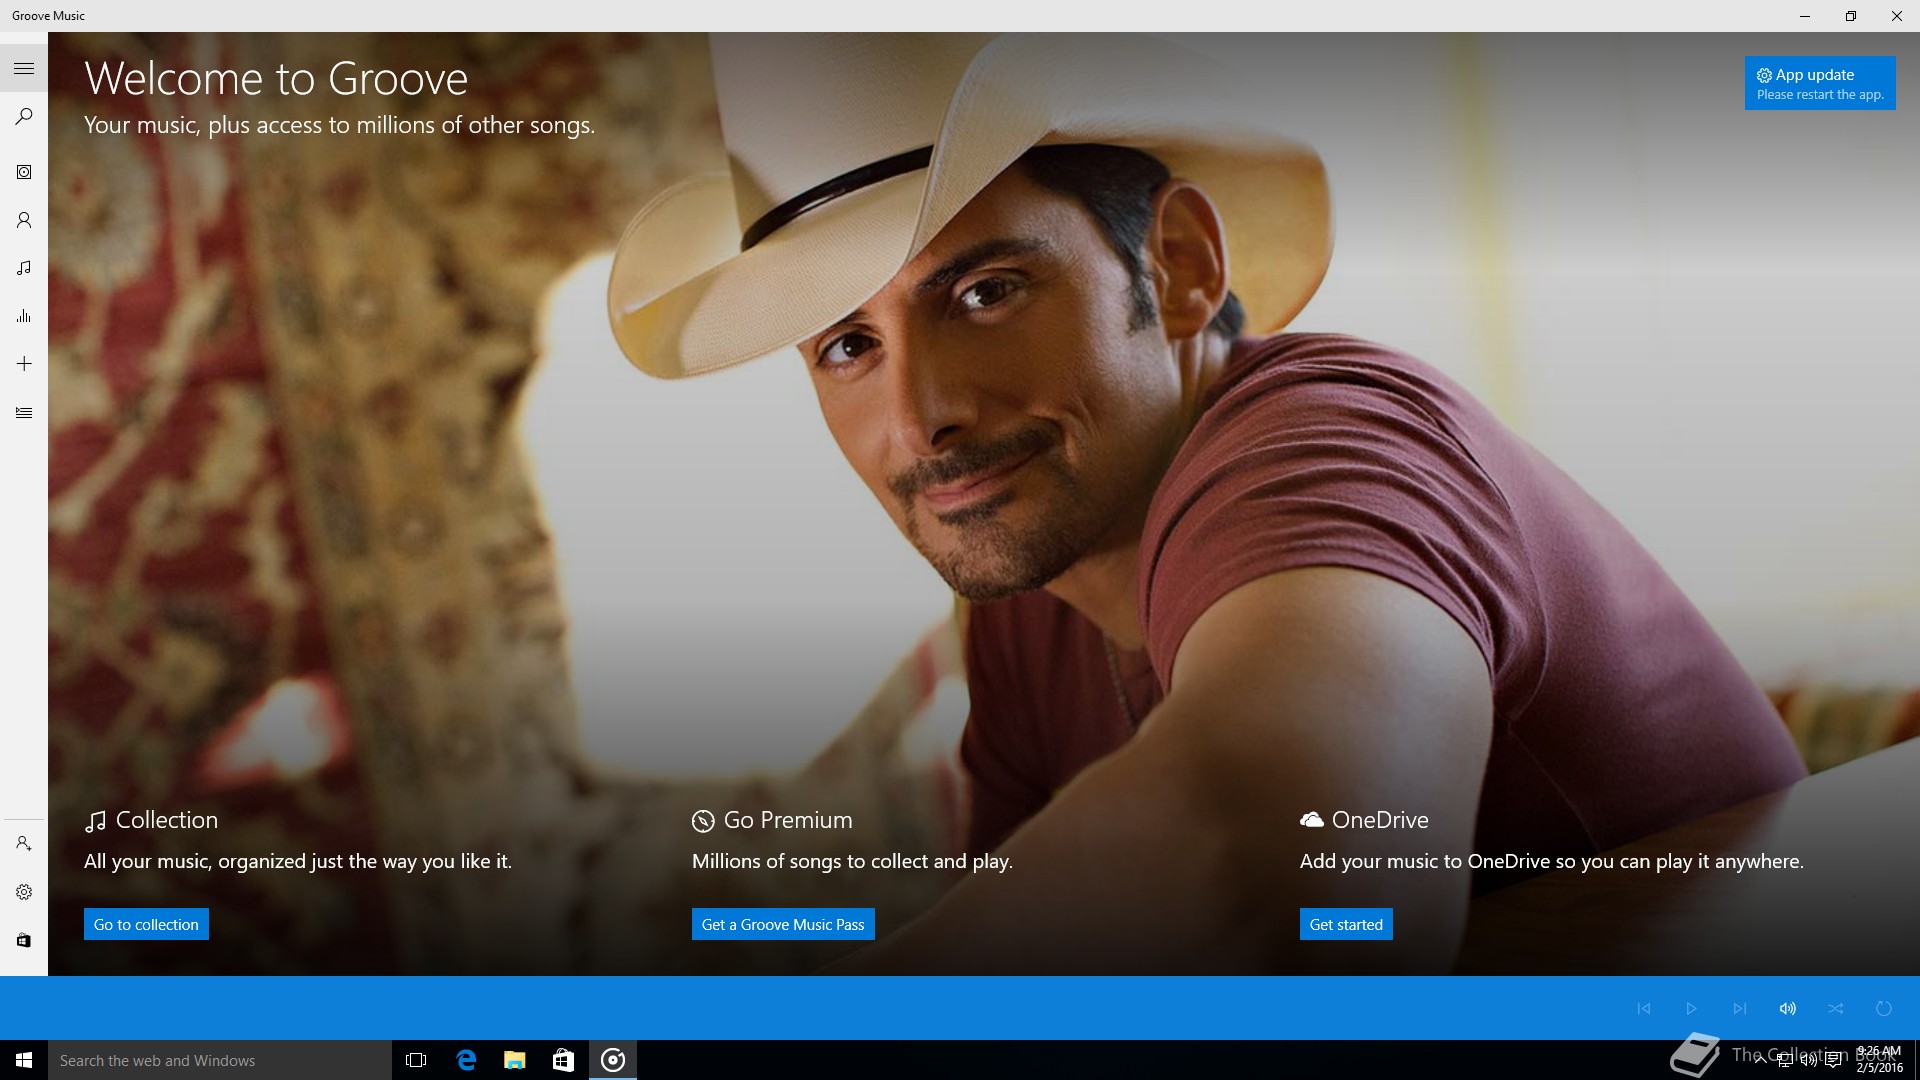1920x1080 pixels.
Task: Open Songs view in sidebar
Action: click(24, 268)
